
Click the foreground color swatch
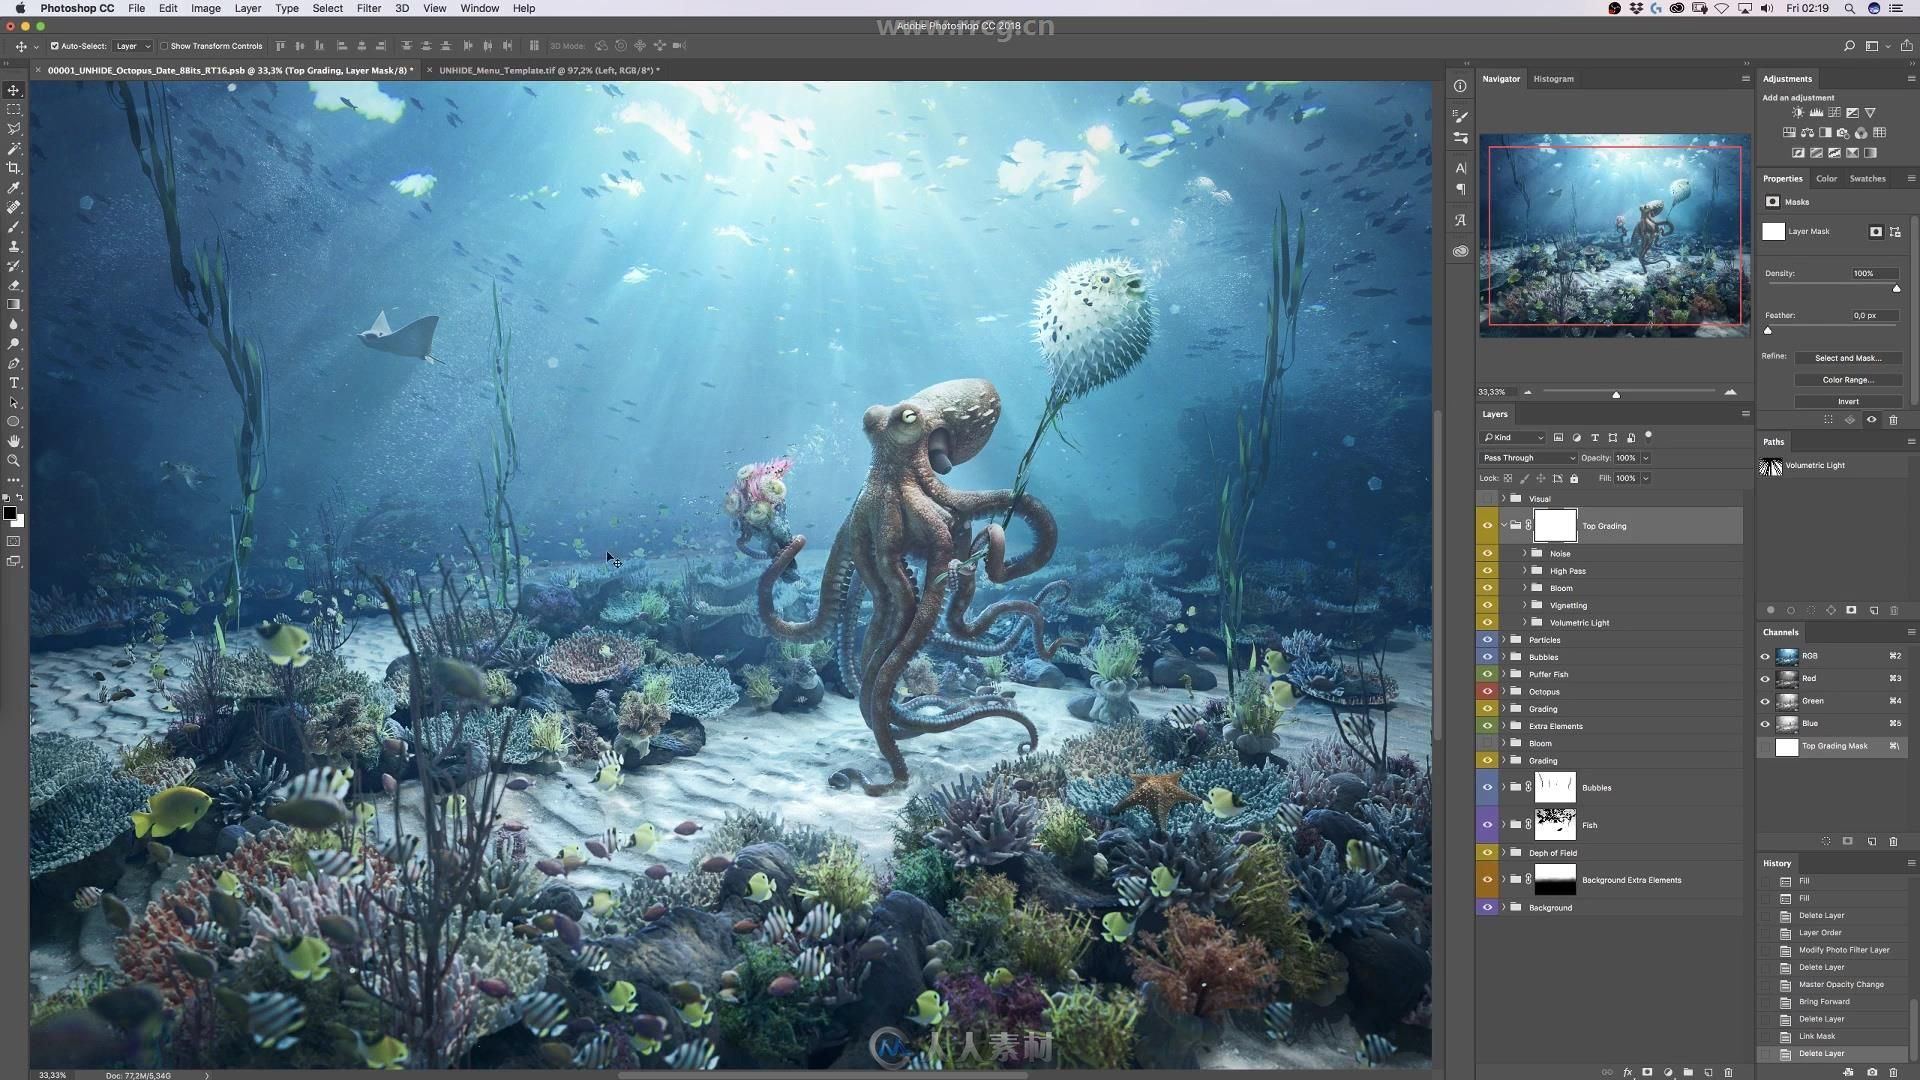[x=9, y=513]
